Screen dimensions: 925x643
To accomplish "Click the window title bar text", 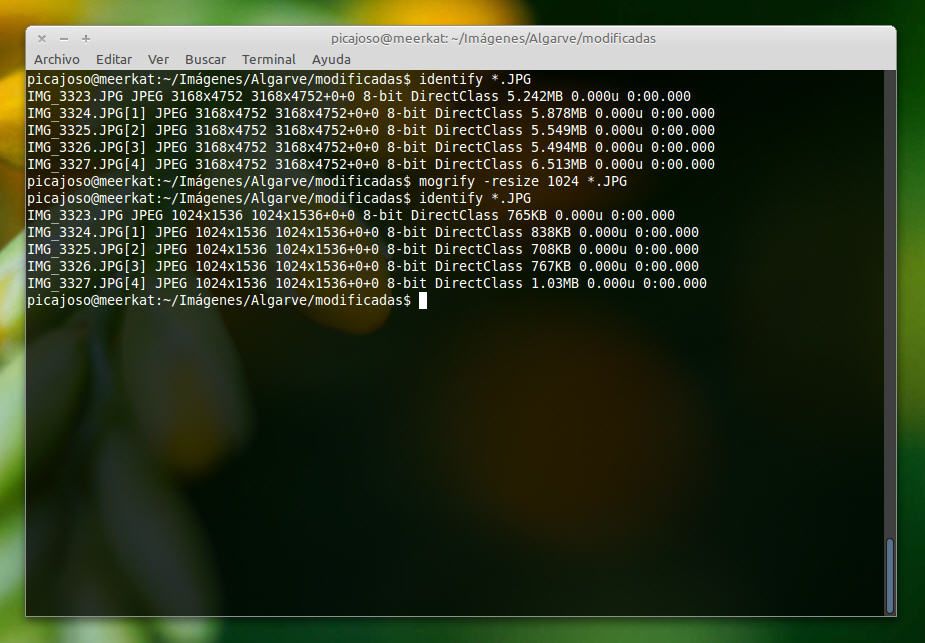I will (493, 39).
